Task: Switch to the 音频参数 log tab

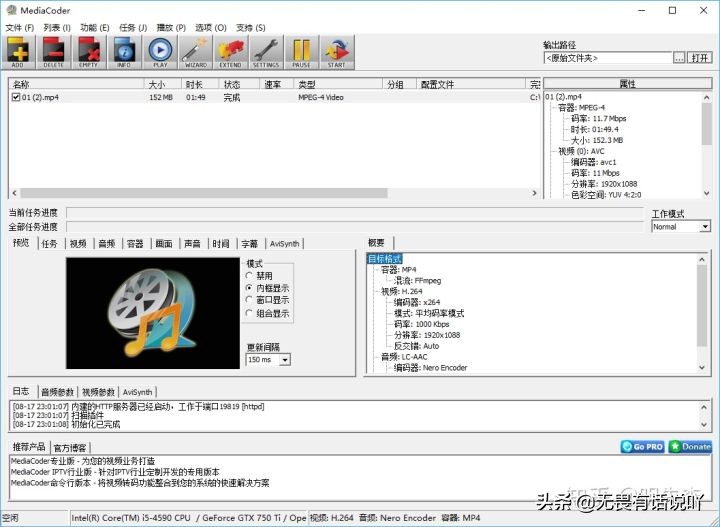Action: (x=57, y=392)
